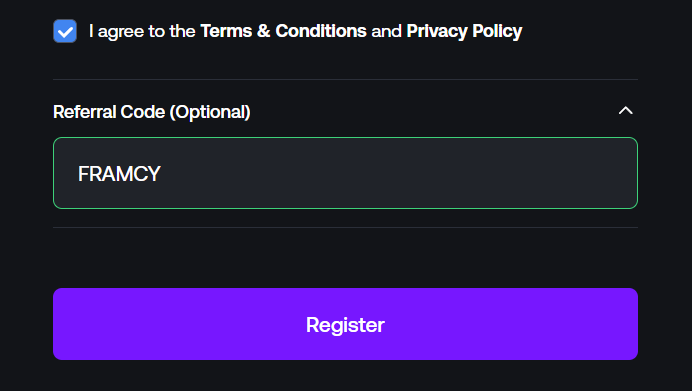Click the "Referral Code" heading text
Image resolution: width=692 pixels, height=391 pixels.
pos(109,112)
